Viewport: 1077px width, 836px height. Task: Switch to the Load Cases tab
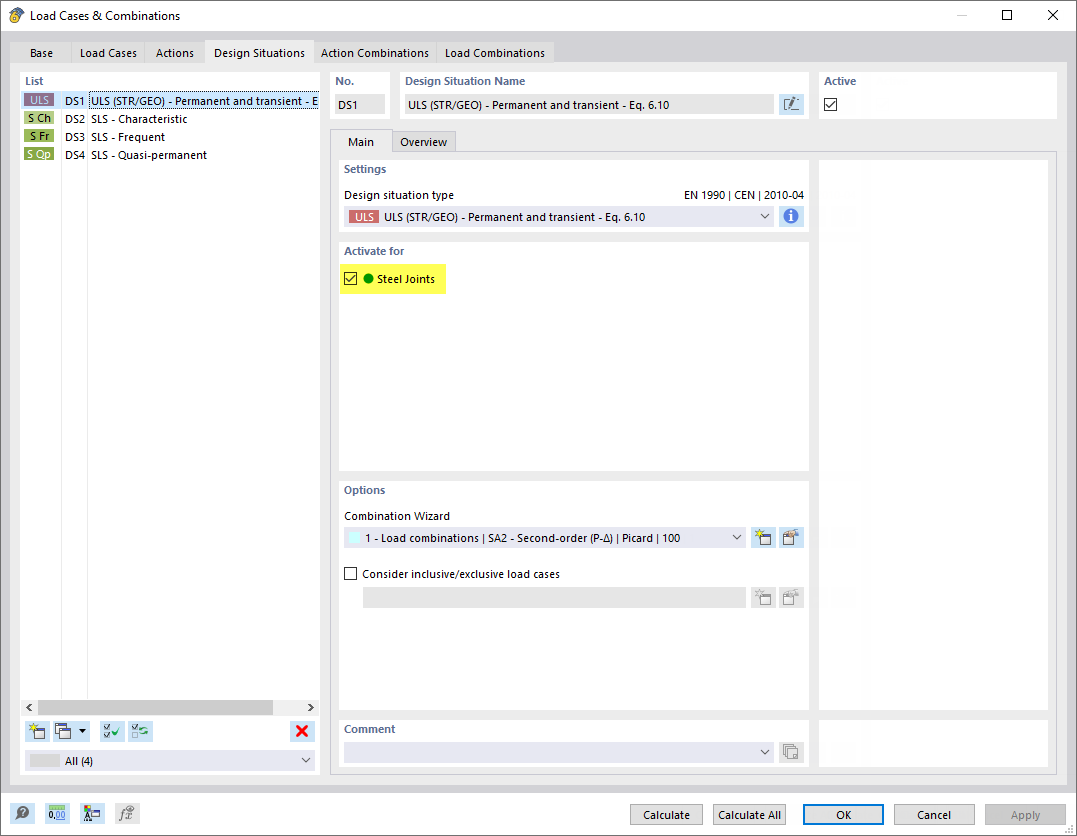coord(108,53)
